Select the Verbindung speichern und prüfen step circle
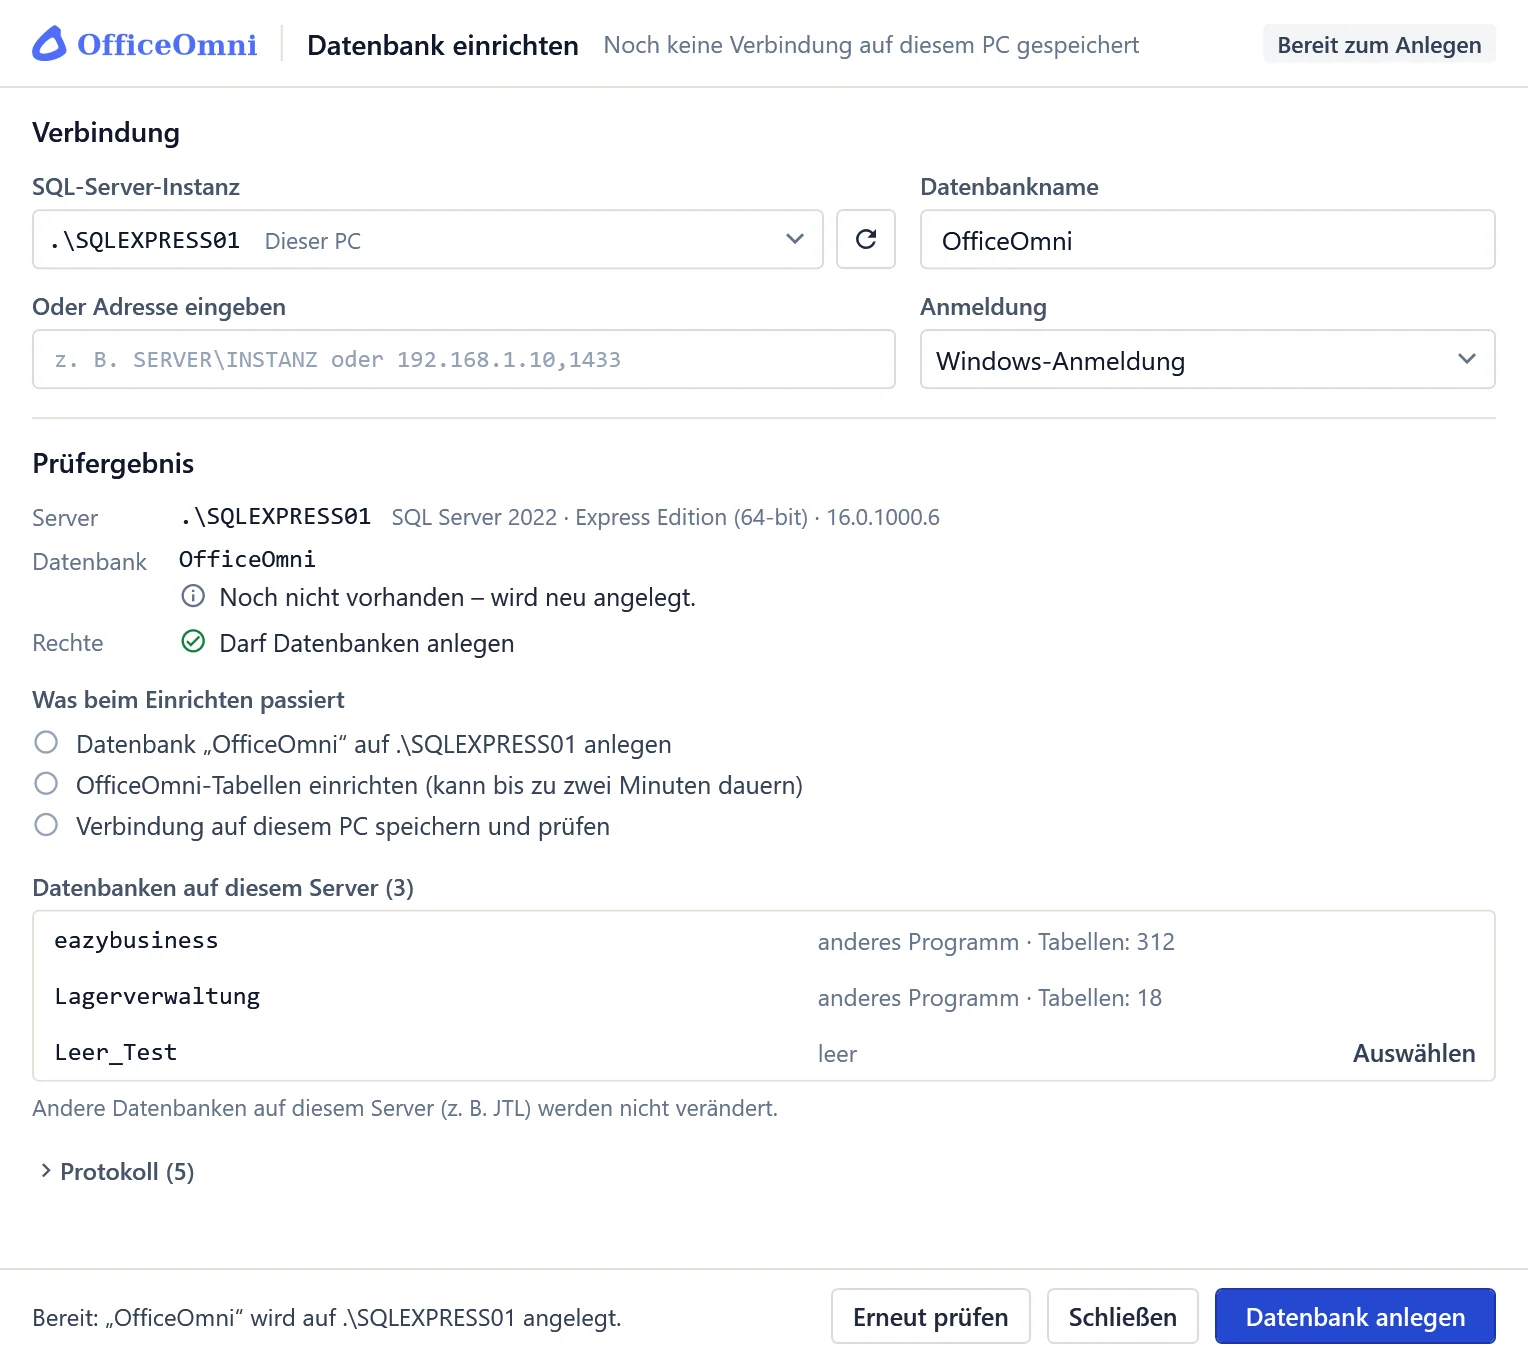Image resolution: width=1528 pixels, height=1362 pixels. (x=46, y=824)
